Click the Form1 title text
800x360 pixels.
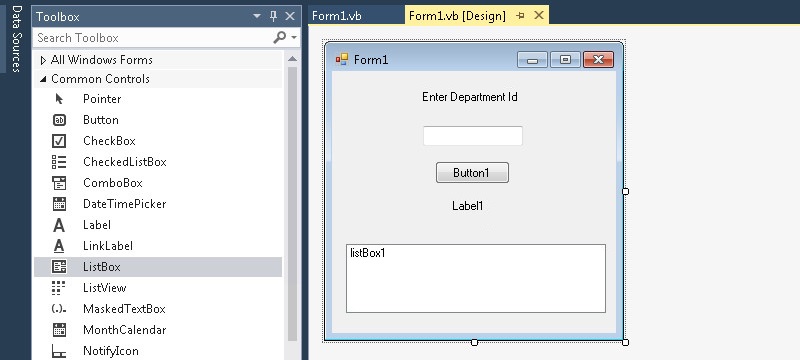[371, 60]
